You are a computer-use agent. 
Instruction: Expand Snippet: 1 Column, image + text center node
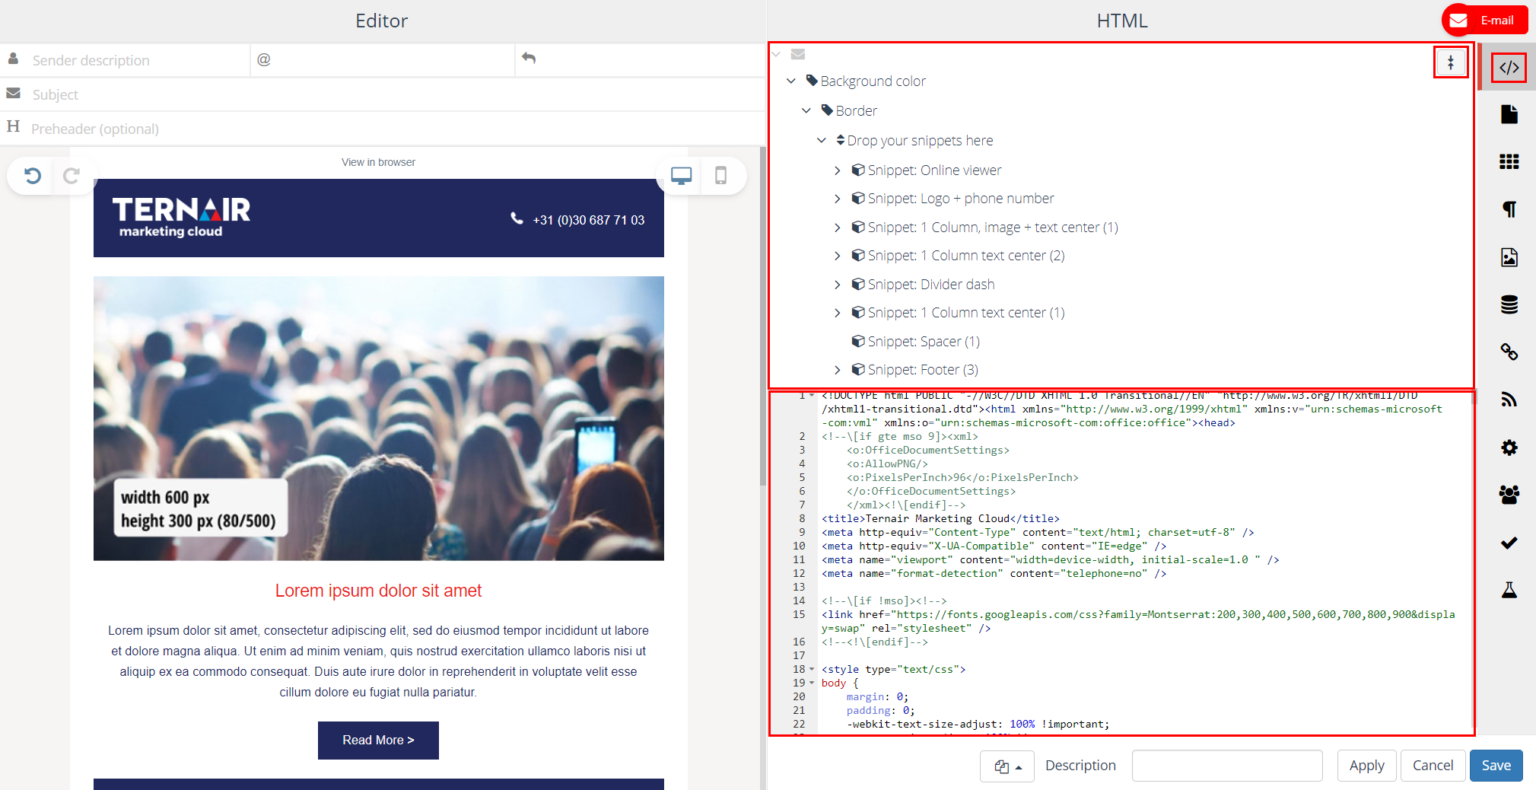(837, 228)
